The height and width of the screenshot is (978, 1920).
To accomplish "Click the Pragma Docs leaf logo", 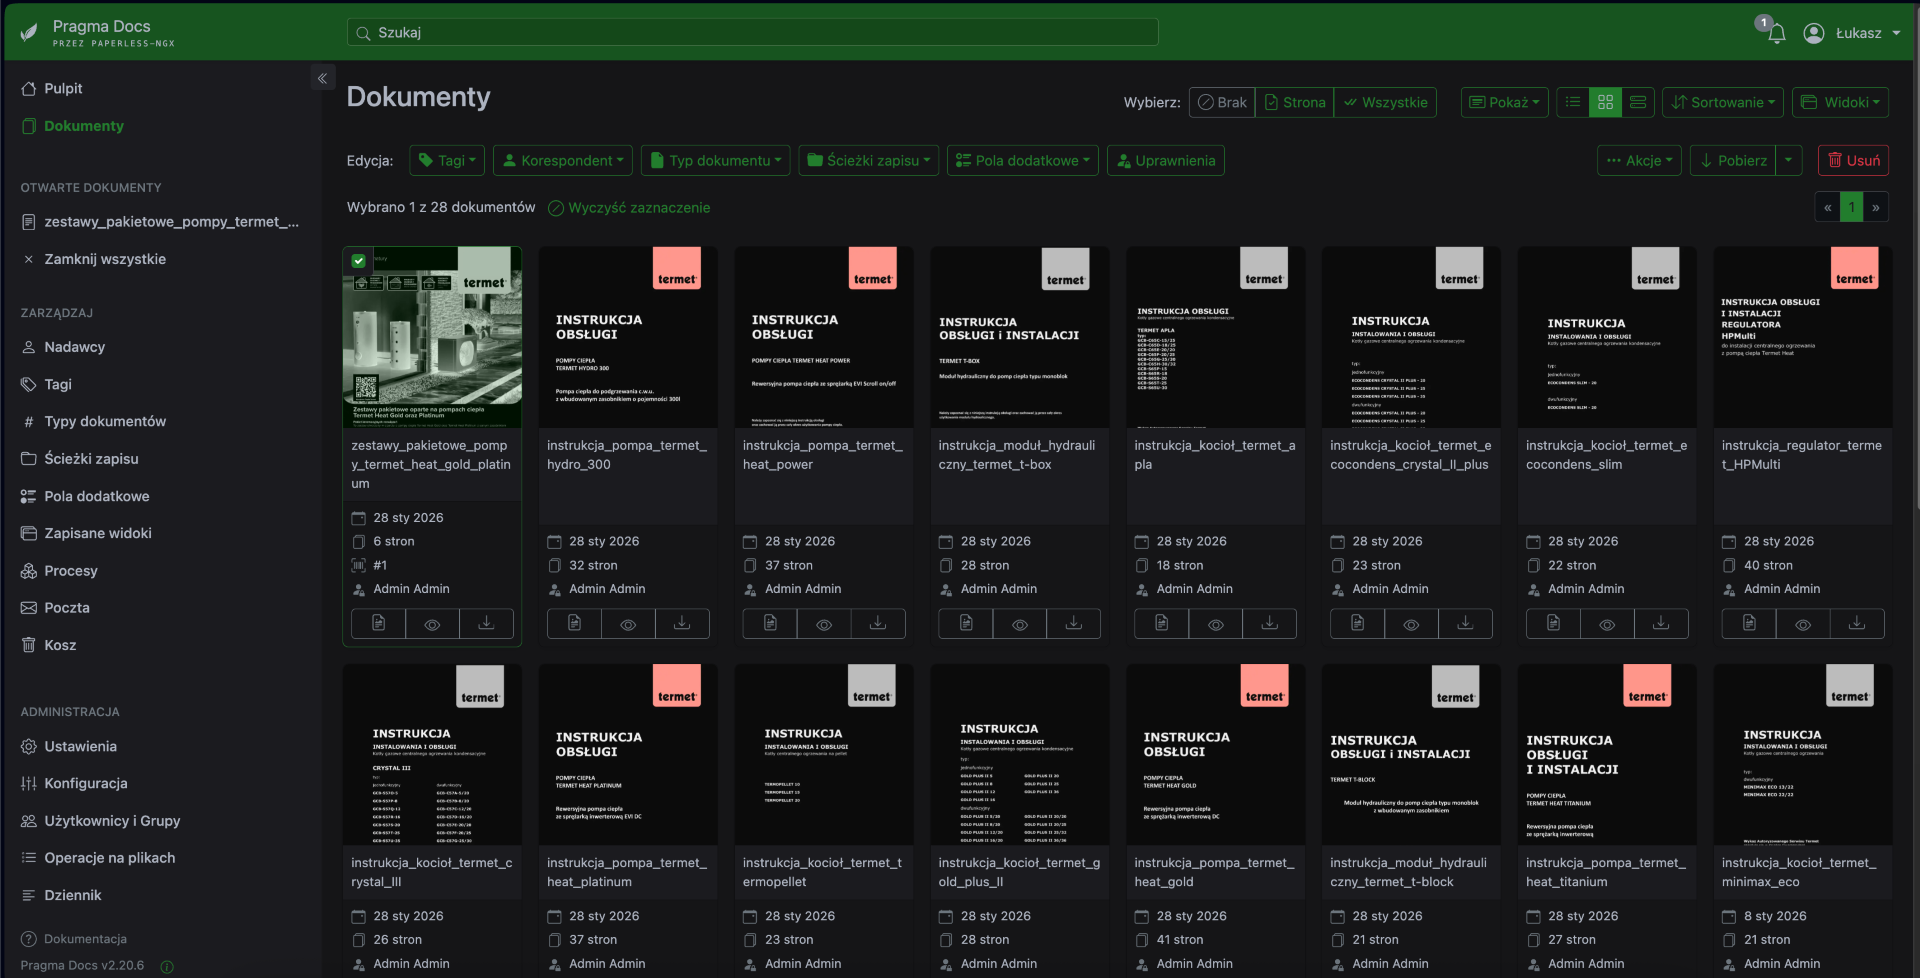I will [x=29, y=33].
